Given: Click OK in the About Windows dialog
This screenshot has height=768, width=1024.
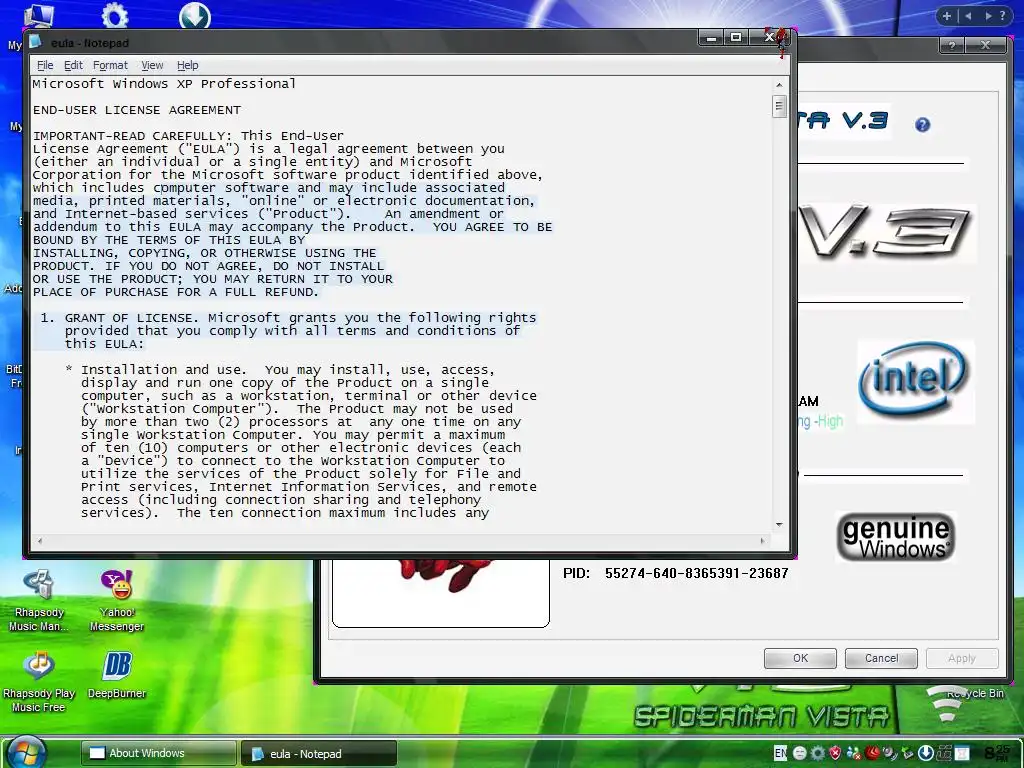Looking at the screenshot, I should 800,658.
